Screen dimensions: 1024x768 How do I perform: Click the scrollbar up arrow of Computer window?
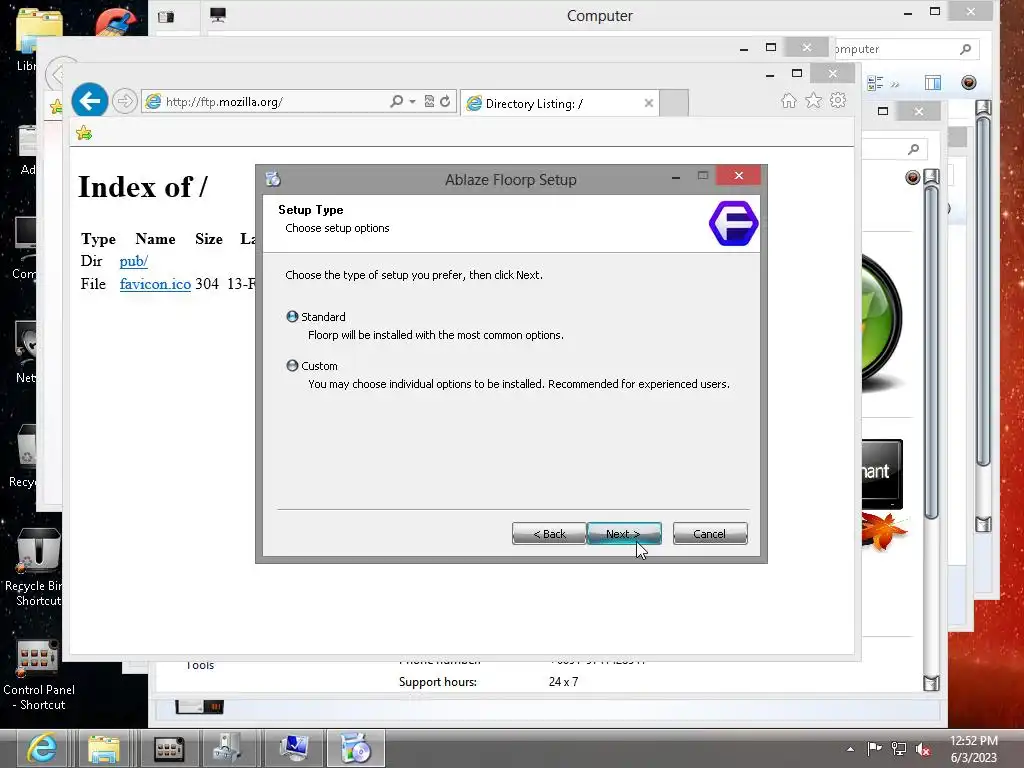pyautogui.click(x=984, y=108)
